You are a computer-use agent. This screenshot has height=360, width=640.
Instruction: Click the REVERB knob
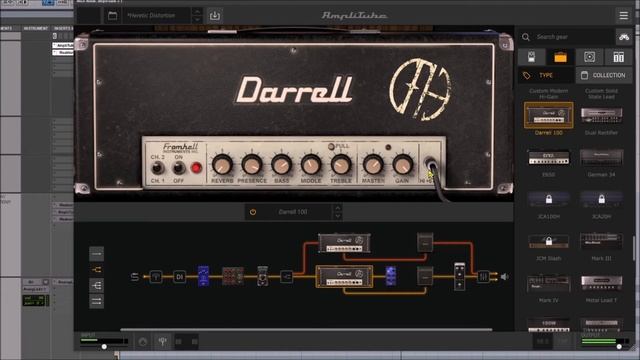pos(222,165)
